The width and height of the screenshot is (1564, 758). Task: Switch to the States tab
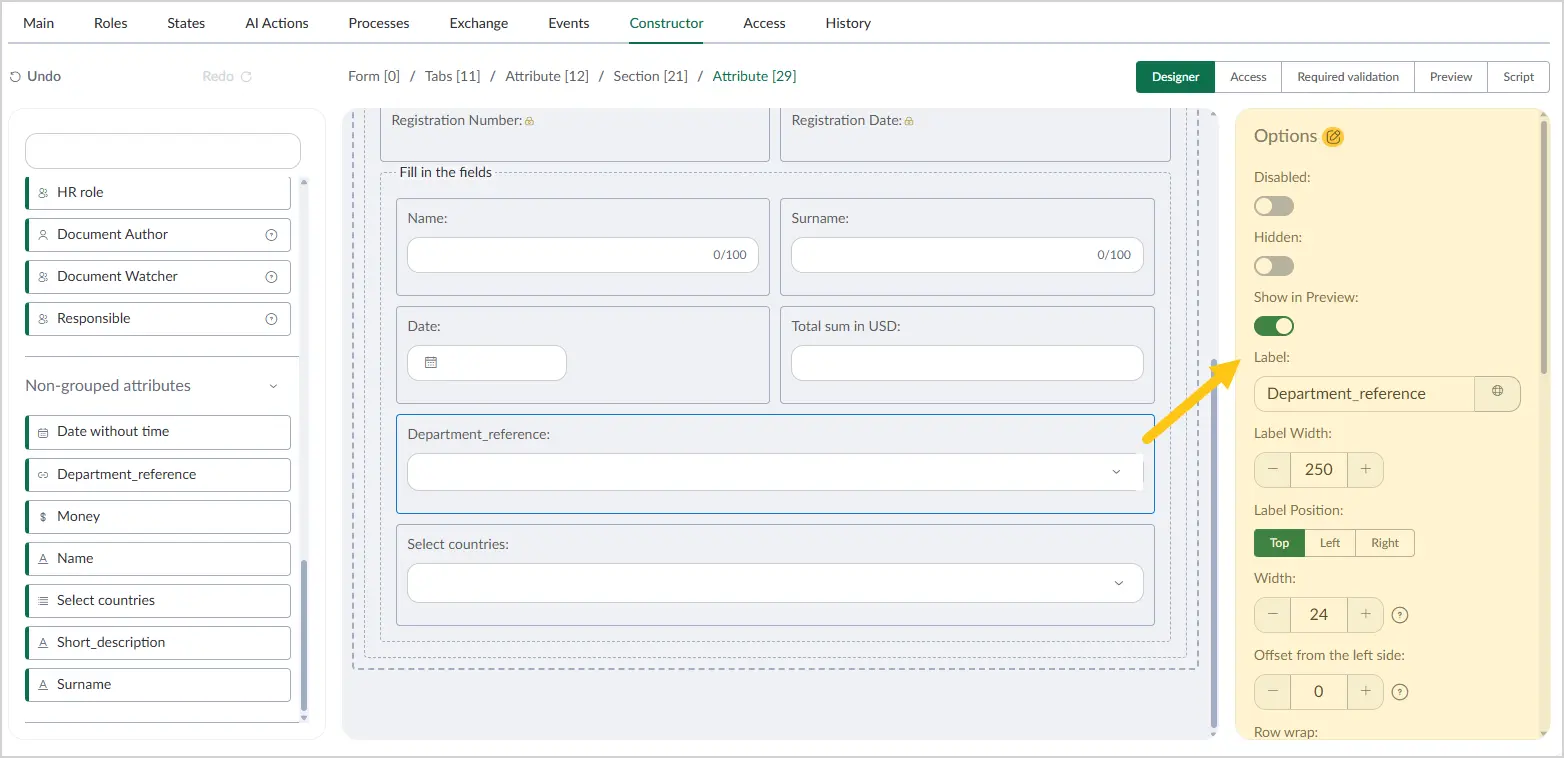(186, 23)
